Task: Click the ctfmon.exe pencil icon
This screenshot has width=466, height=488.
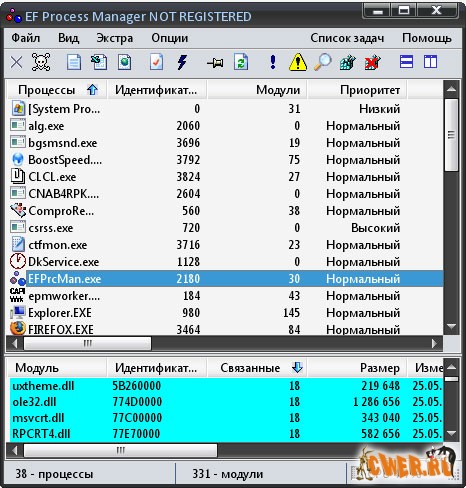Action: tap(18, 244)
